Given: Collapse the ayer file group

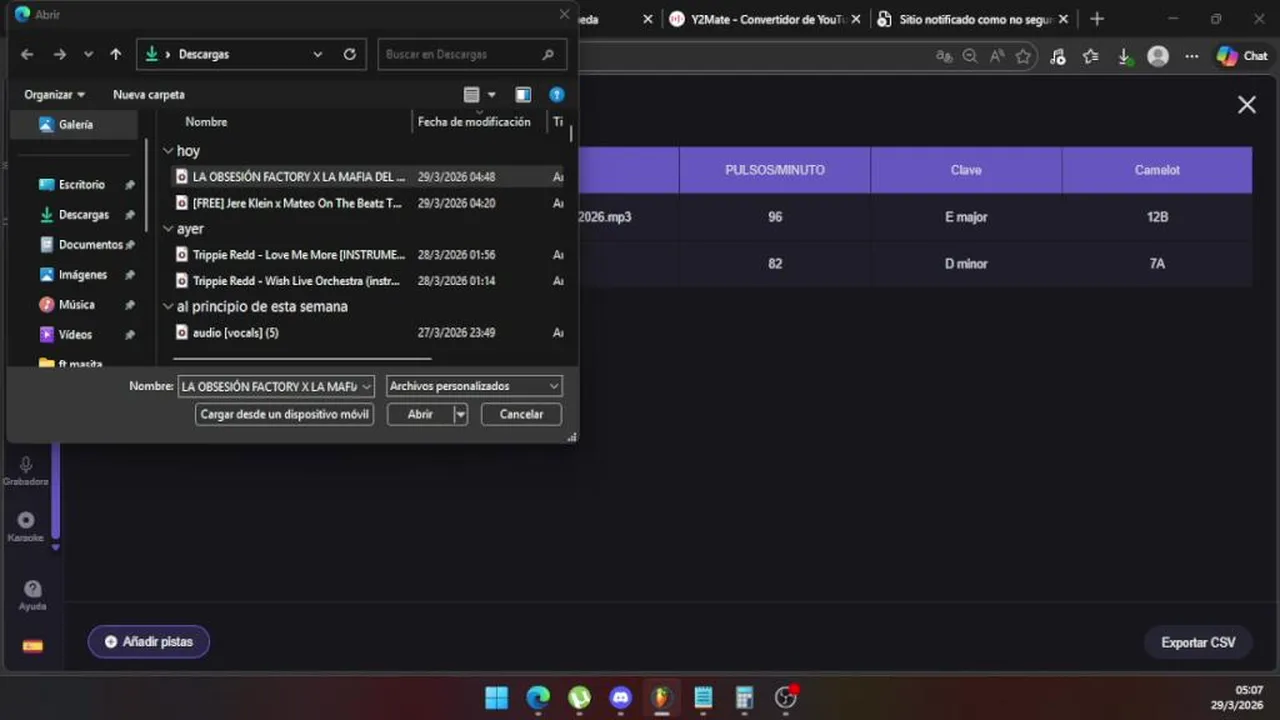Looking at the screenshot, I should (x=168, y=229).
